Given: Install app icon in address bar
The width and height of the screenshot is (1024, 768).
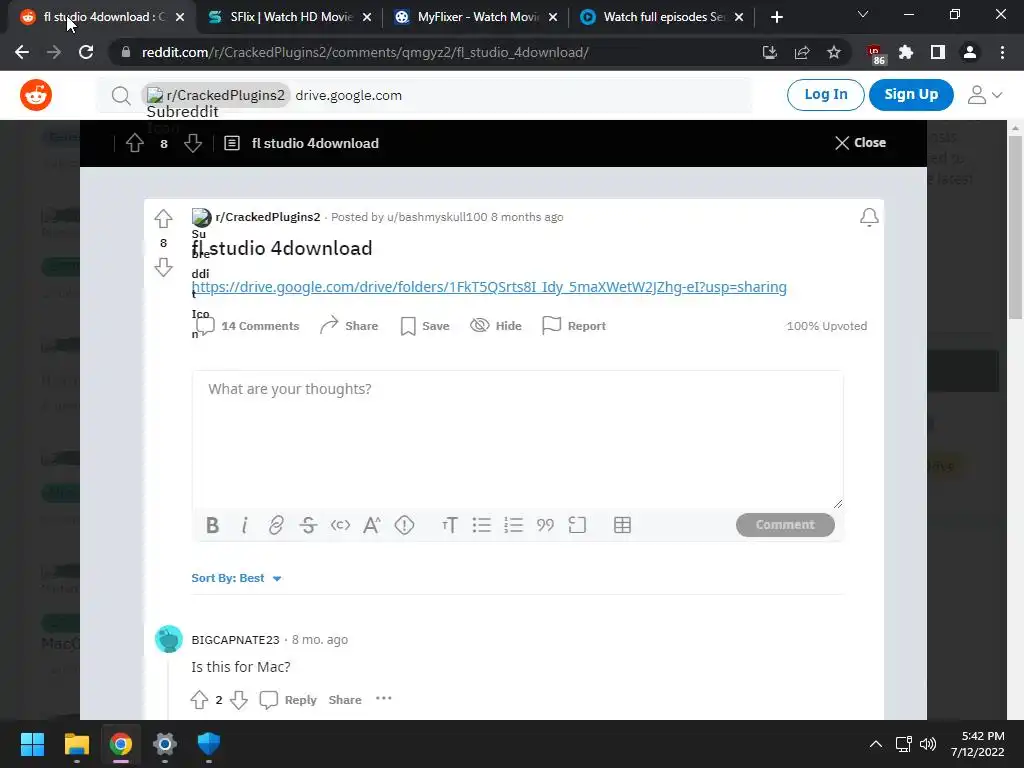Looking at the screenshot, I should (x=770, y=52).
